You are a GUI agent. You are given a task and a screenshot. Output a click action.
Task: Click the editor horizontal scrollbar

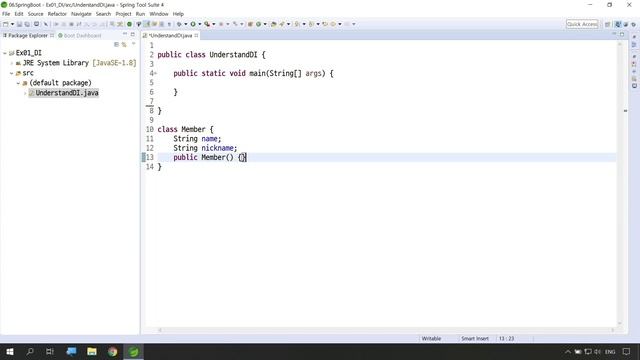point(386,330)
